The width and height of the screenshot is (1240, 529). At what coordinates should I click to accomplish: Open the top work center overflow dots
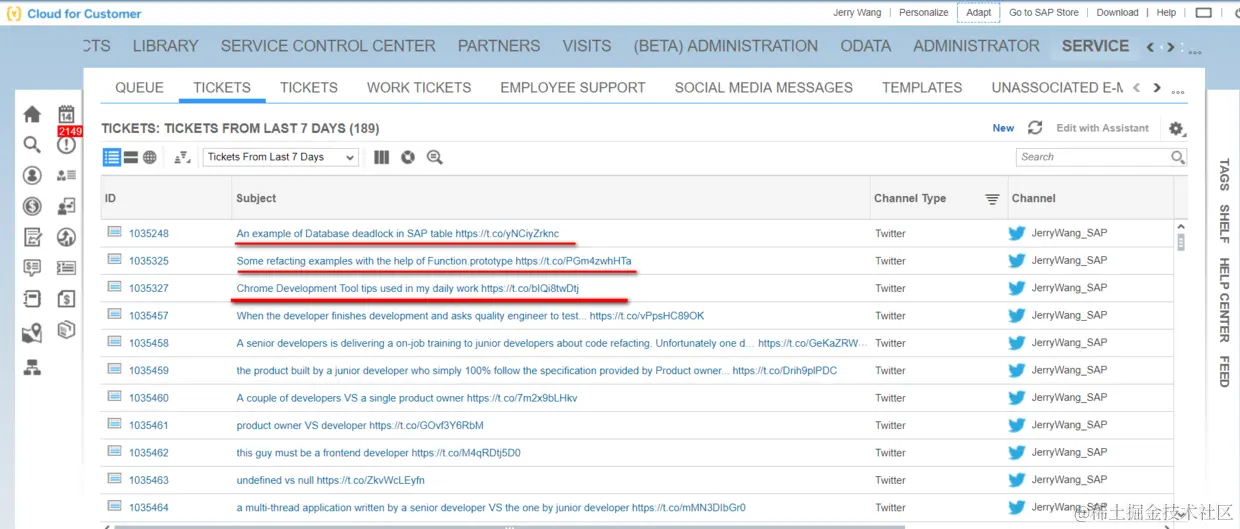(1193, 51)
